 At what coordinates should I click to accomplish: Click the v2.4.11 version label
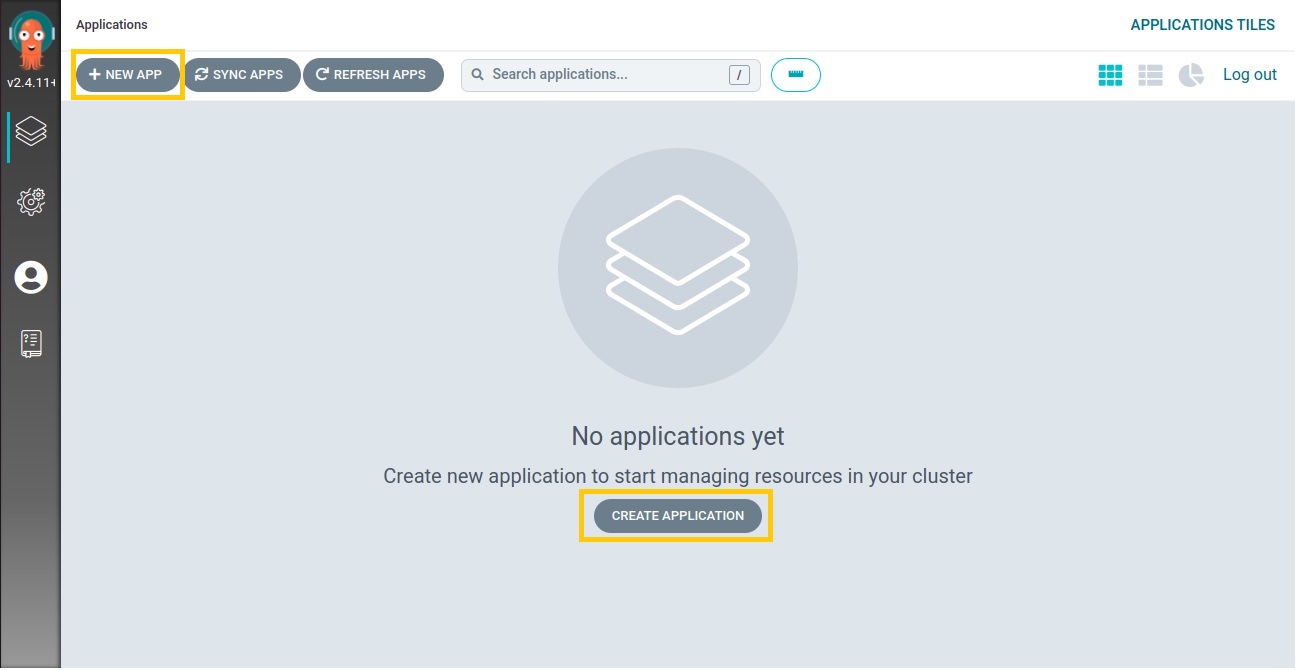click(x=31, y=83)
